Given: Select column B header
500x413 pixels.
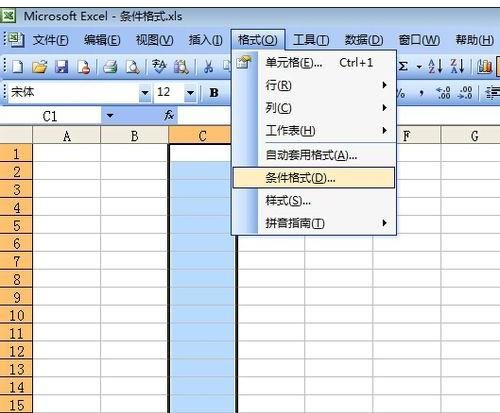Looking at the screenshot, I should 134,136.
